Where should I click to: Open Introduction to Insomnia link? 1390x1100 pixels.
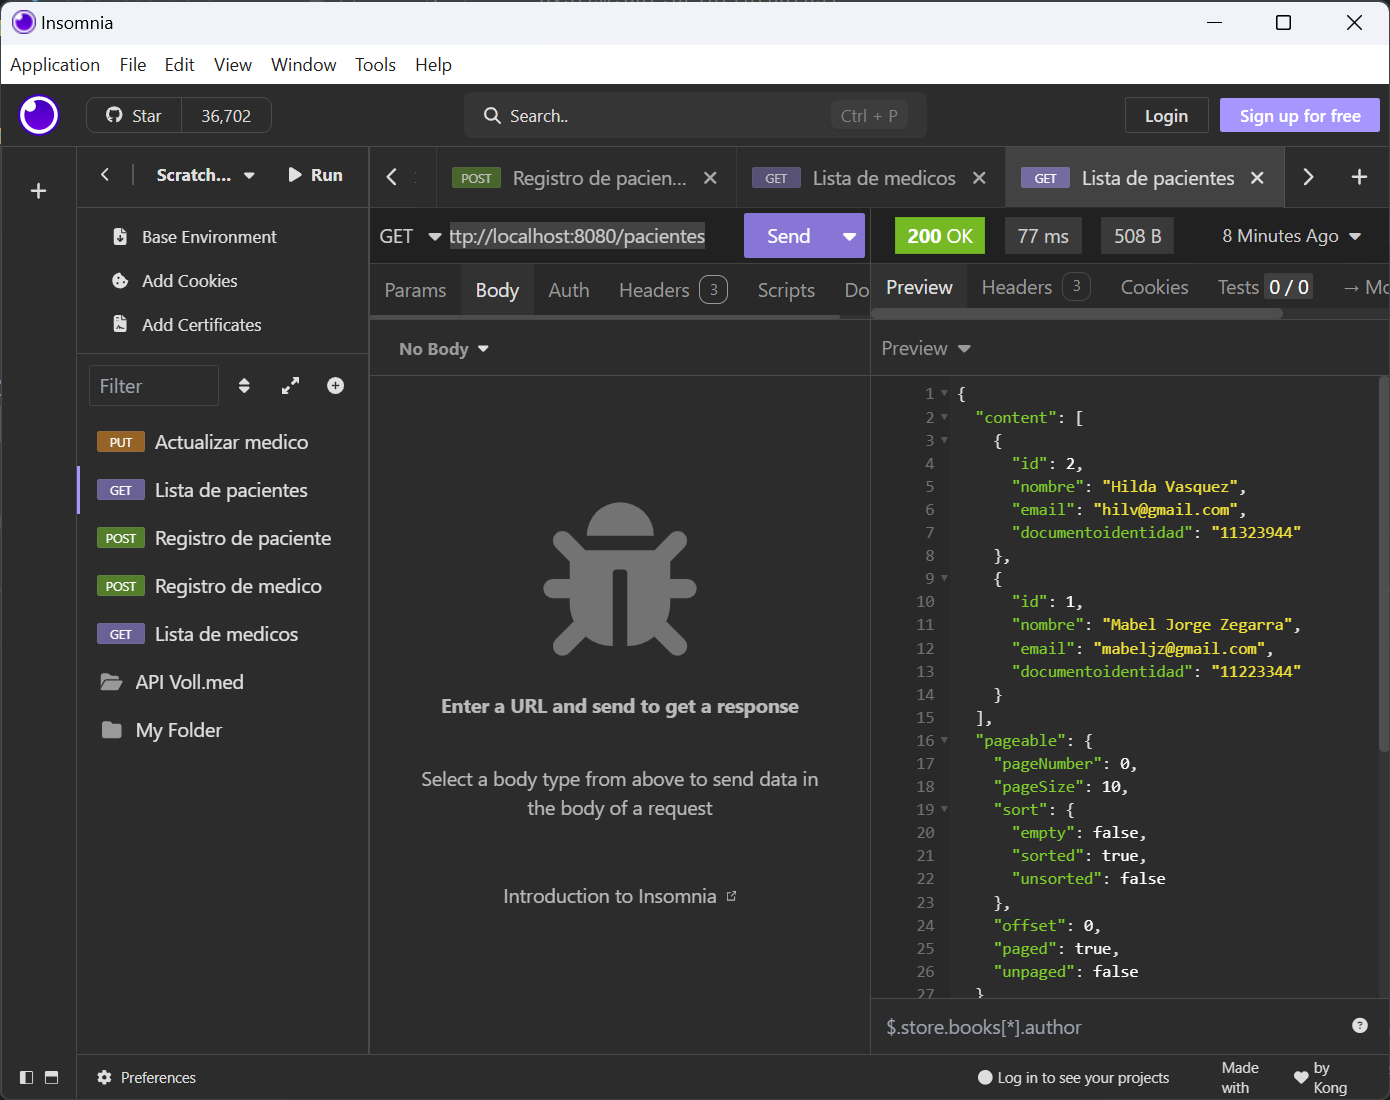click(620, 896)
